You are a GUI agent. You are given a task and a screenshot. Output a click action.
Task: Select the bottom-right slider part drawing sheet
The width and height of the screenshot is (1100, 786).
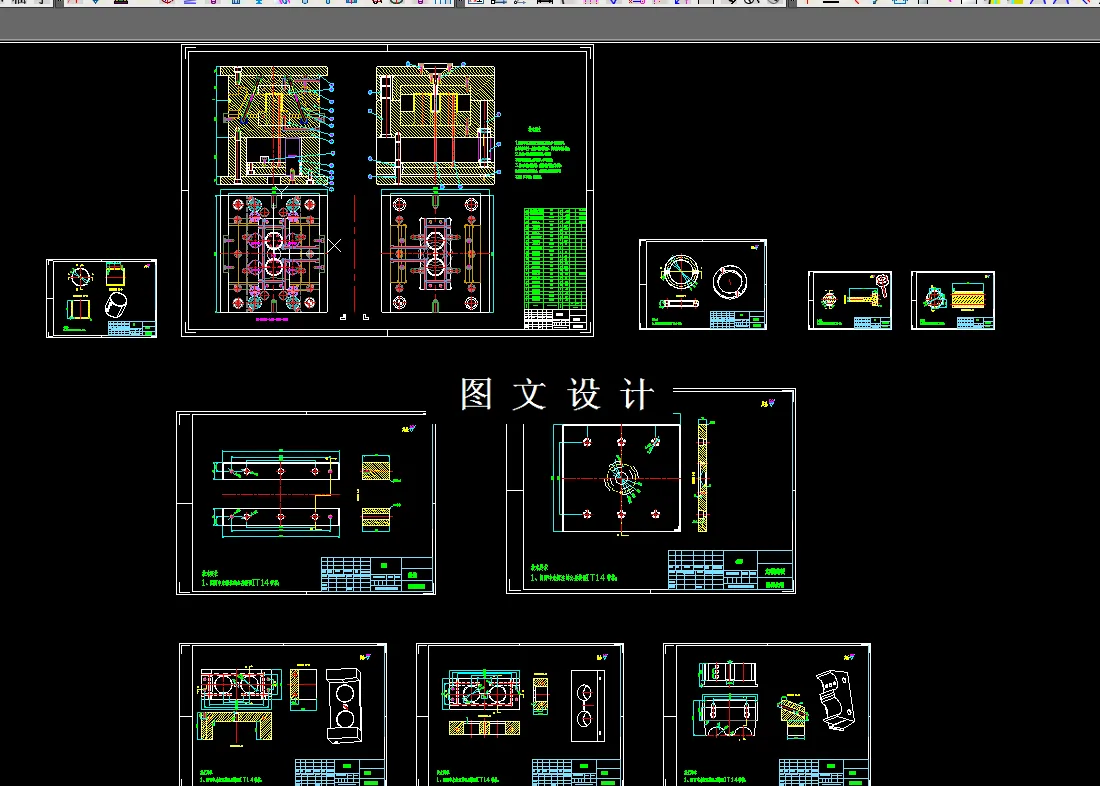pos(767,714)
